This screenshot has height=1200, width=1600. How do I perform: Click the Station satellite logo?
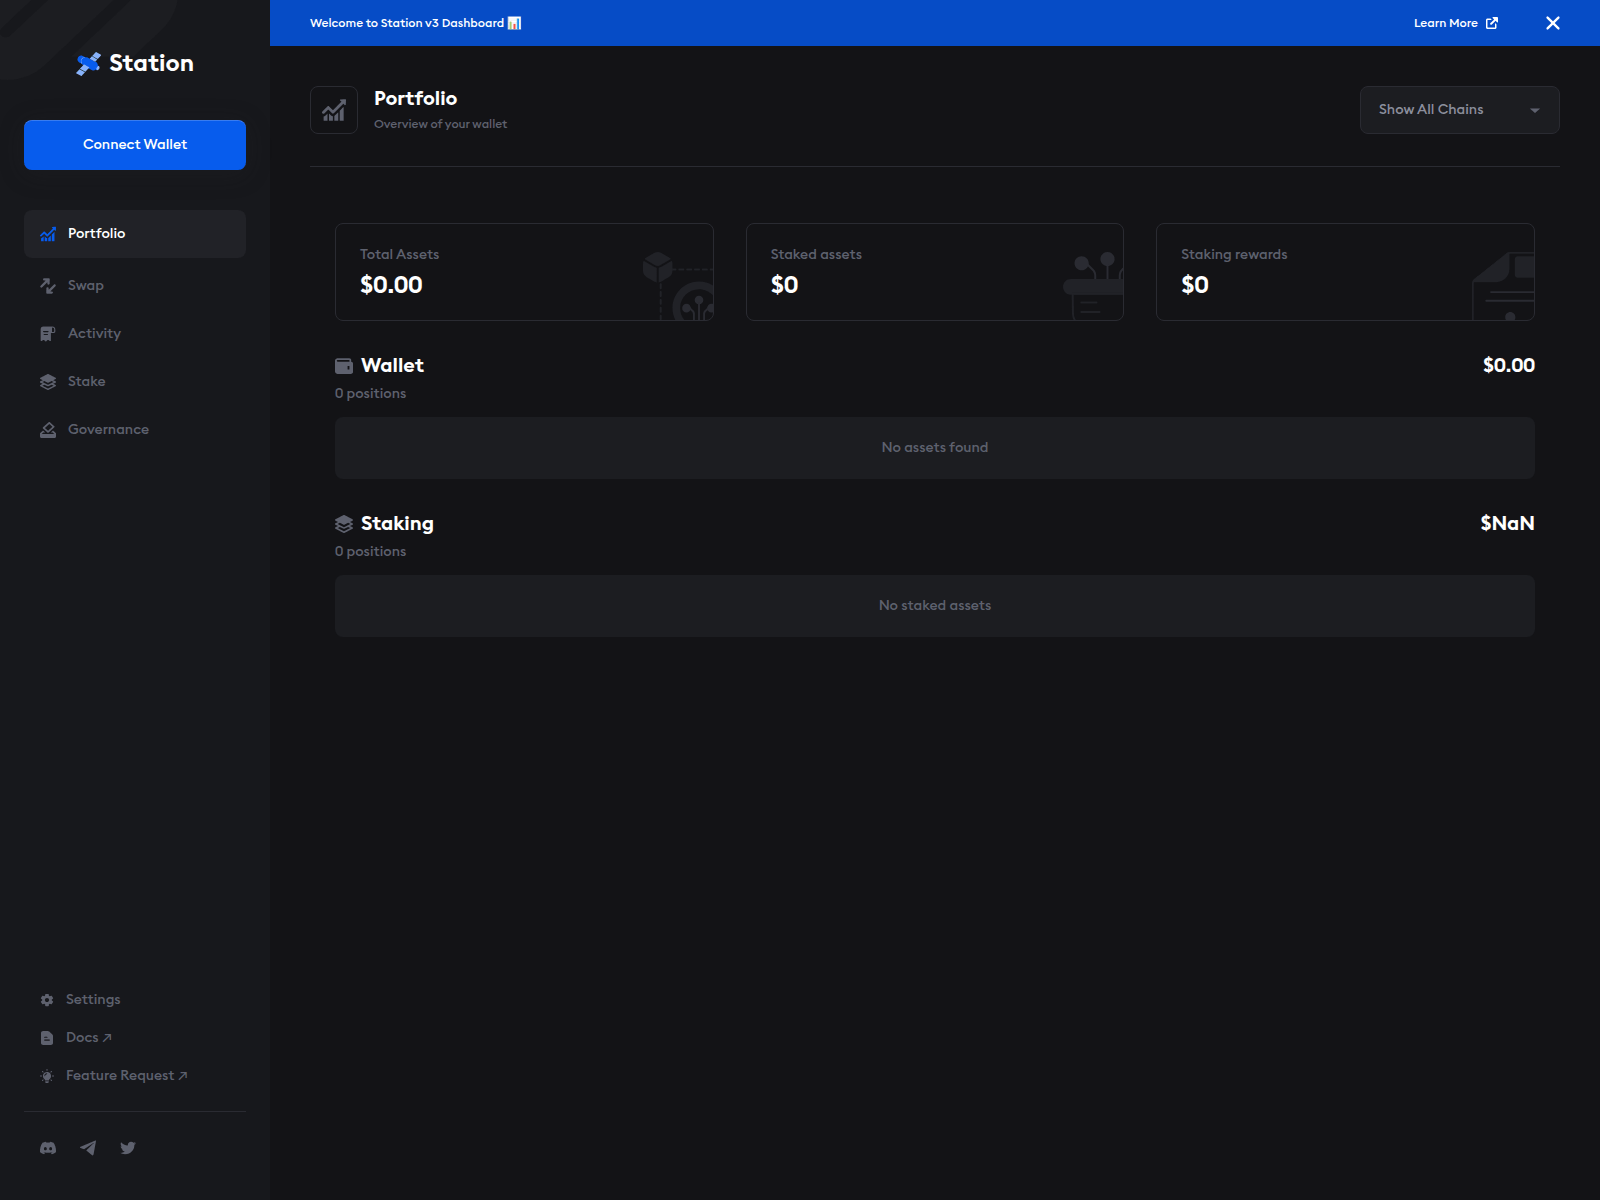(88, 62)
